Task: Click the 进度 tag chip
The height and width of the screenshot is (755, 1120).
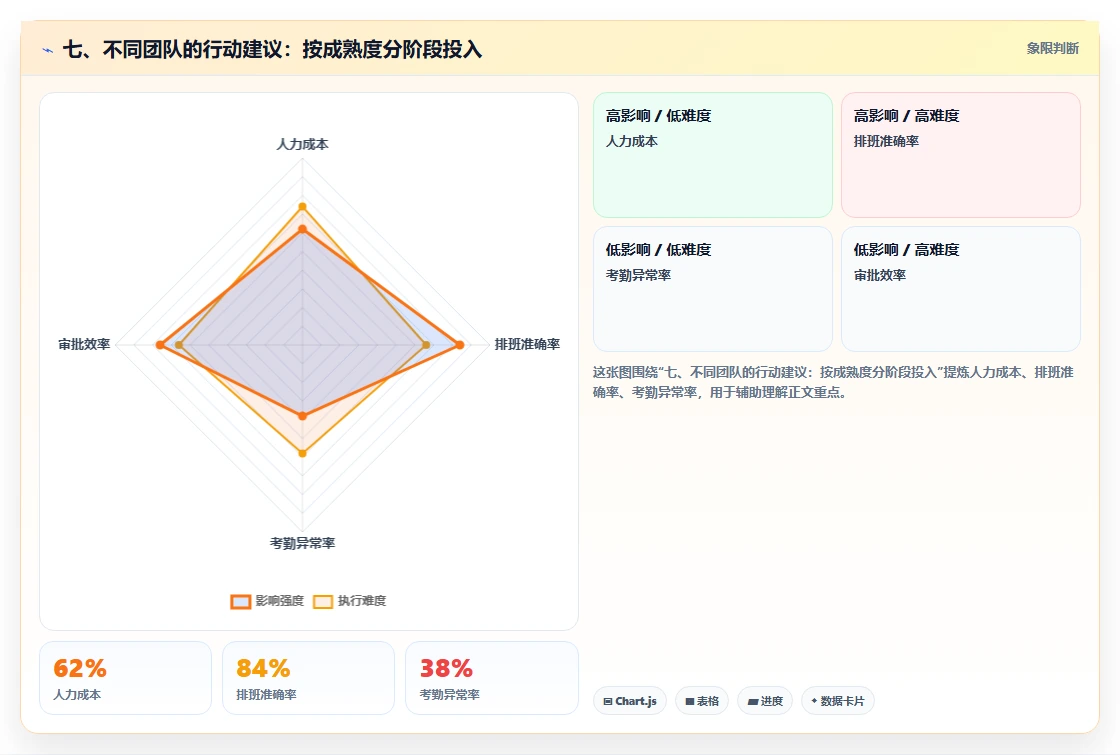Action: [765, 701]
